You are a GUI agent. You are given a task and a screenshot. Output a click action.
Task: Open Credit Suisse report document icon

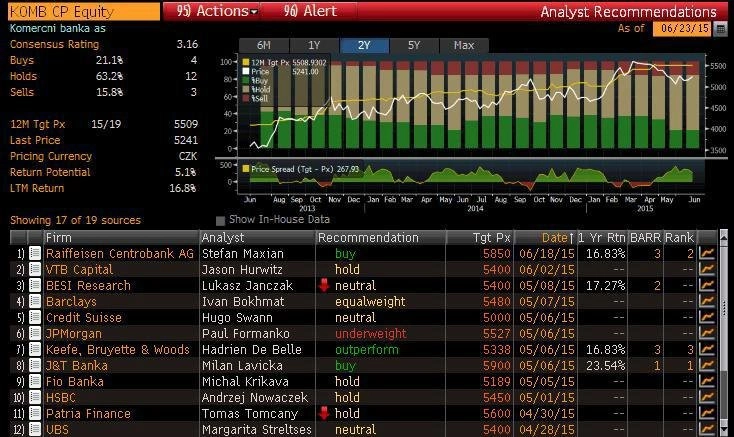(x=35, y=317)
